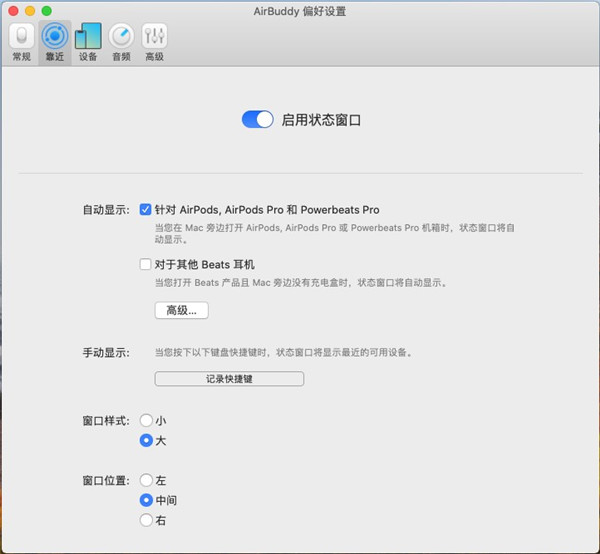This screenshot has height=554, width=600.
Task: Click the 手动显示 label
Action: click(106, 352)
